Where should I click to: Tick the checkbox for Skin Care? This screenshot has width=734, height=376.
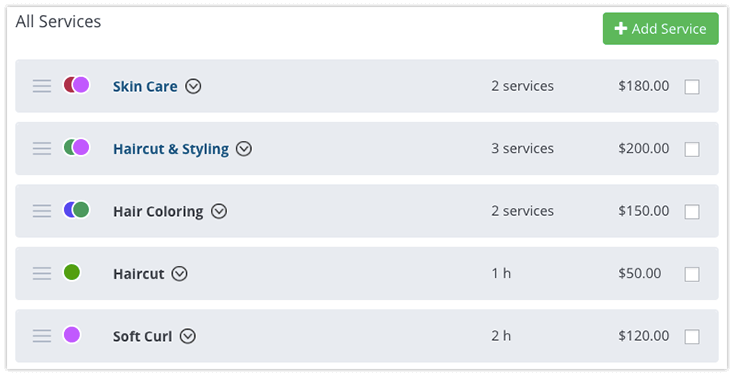pos(692,87)
